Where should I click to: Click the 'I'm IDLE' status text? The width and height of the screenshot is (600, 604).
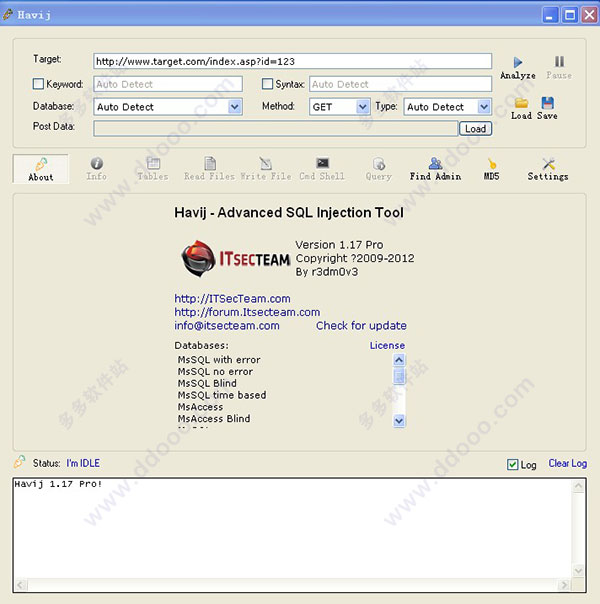pyautogui.click(x=83, y=463)
